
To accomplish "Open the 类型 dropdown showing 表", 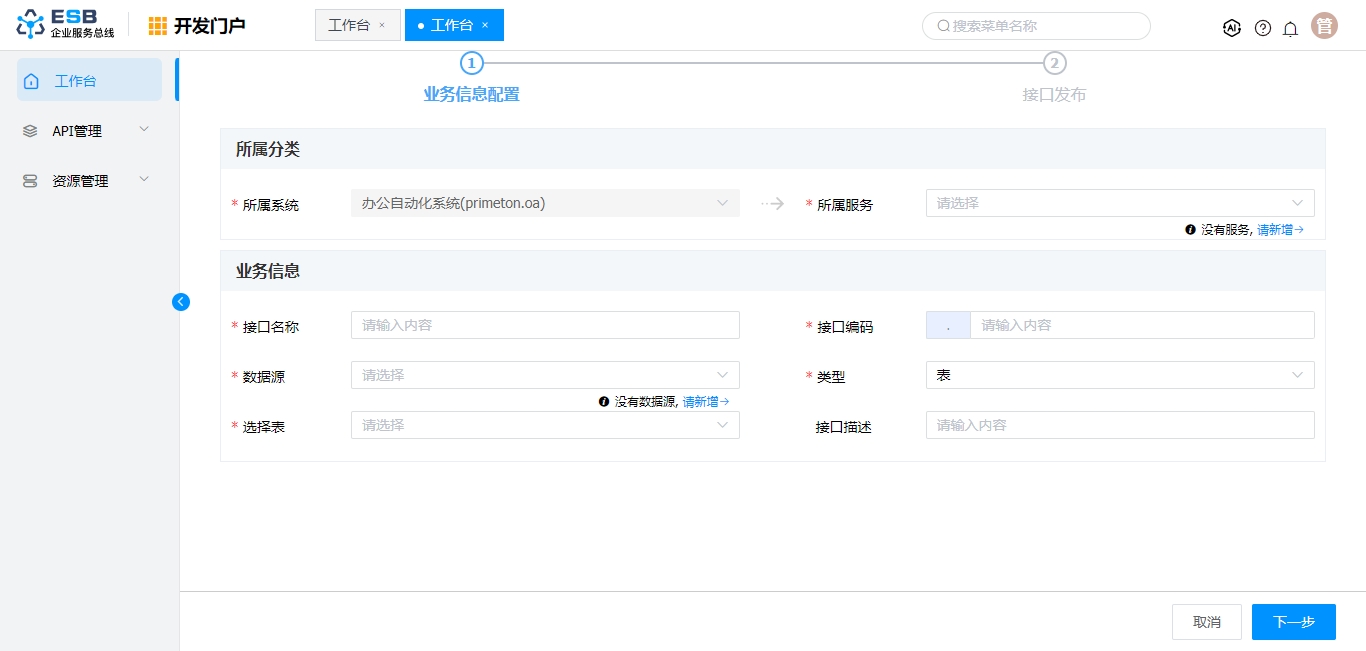I will 1119,375.
